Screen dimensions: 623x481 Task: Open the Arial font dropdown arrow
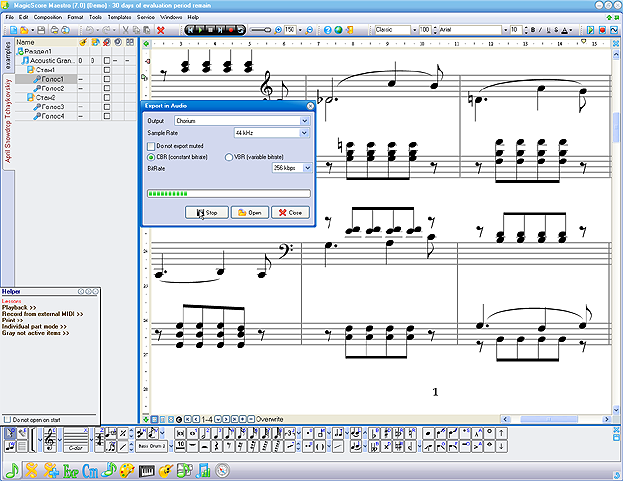(505, 30)
